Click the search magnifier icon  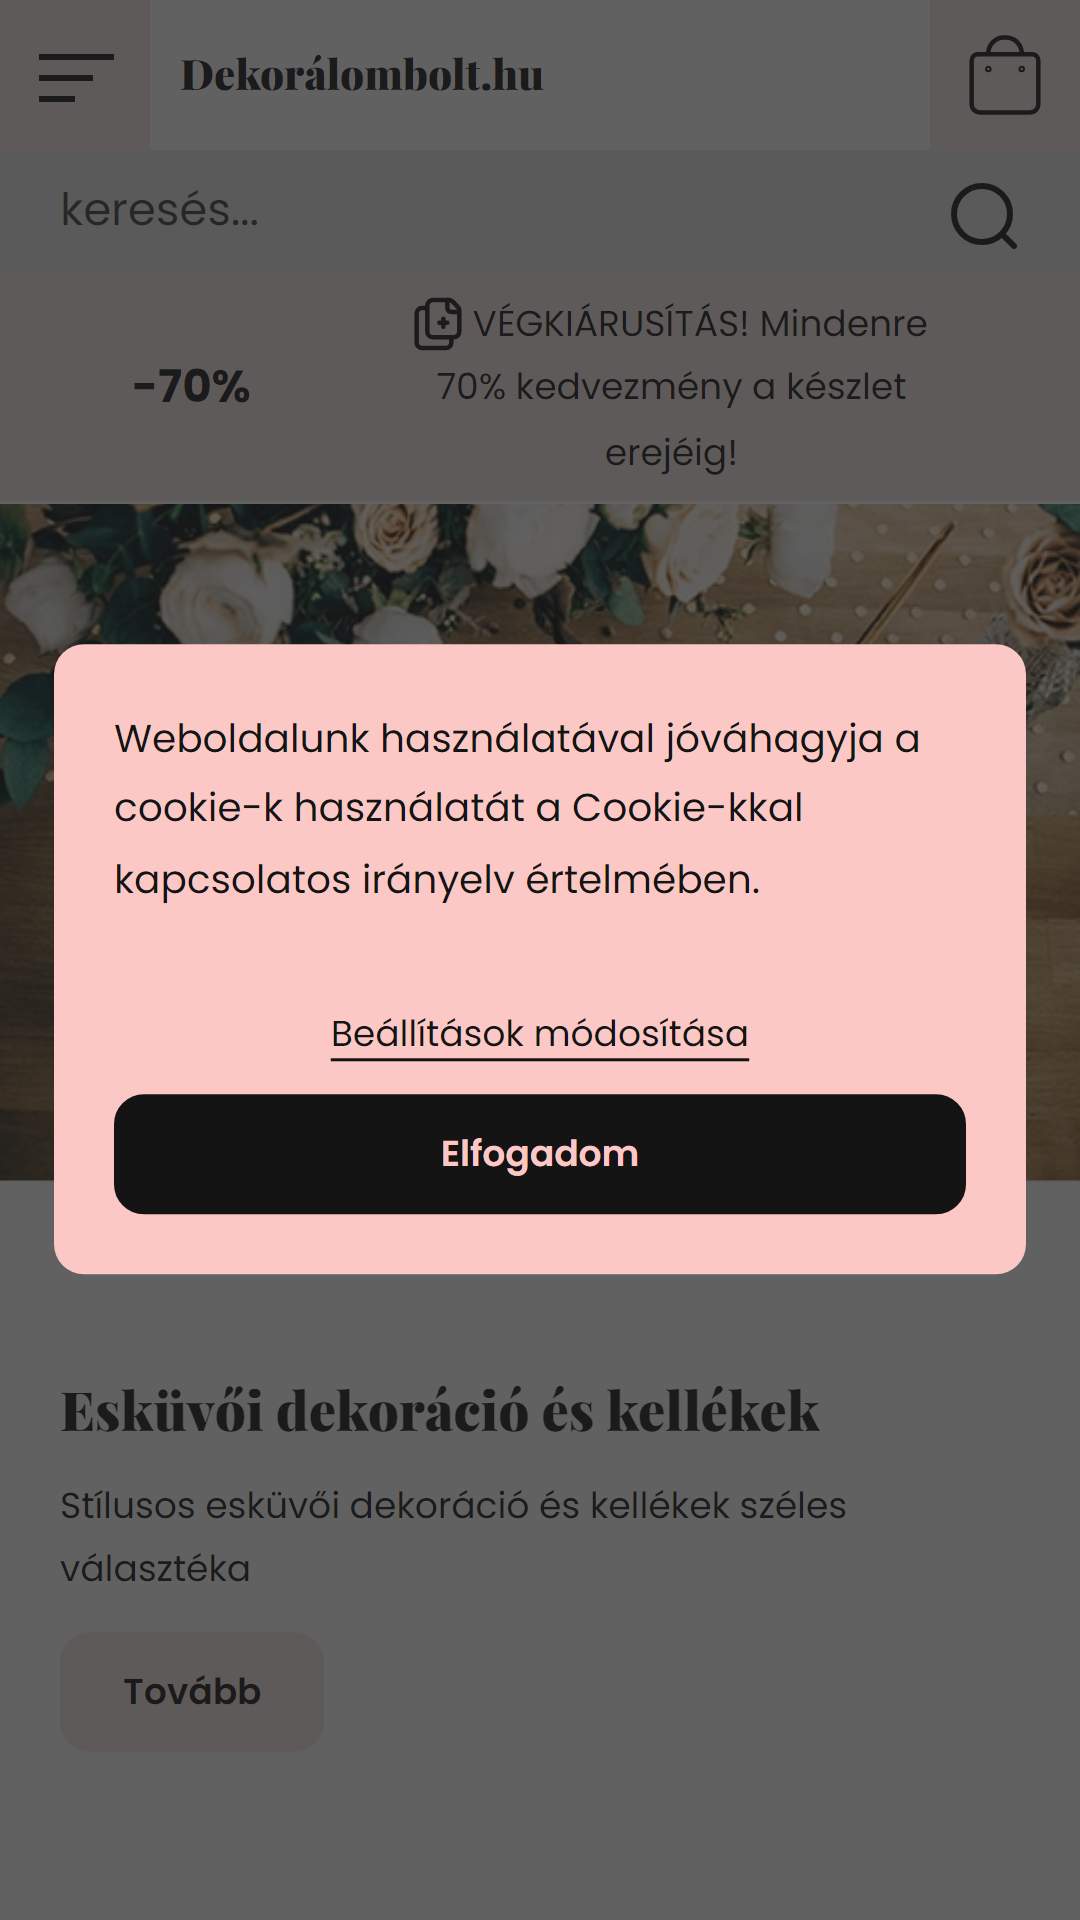click(x=984, y=215)
